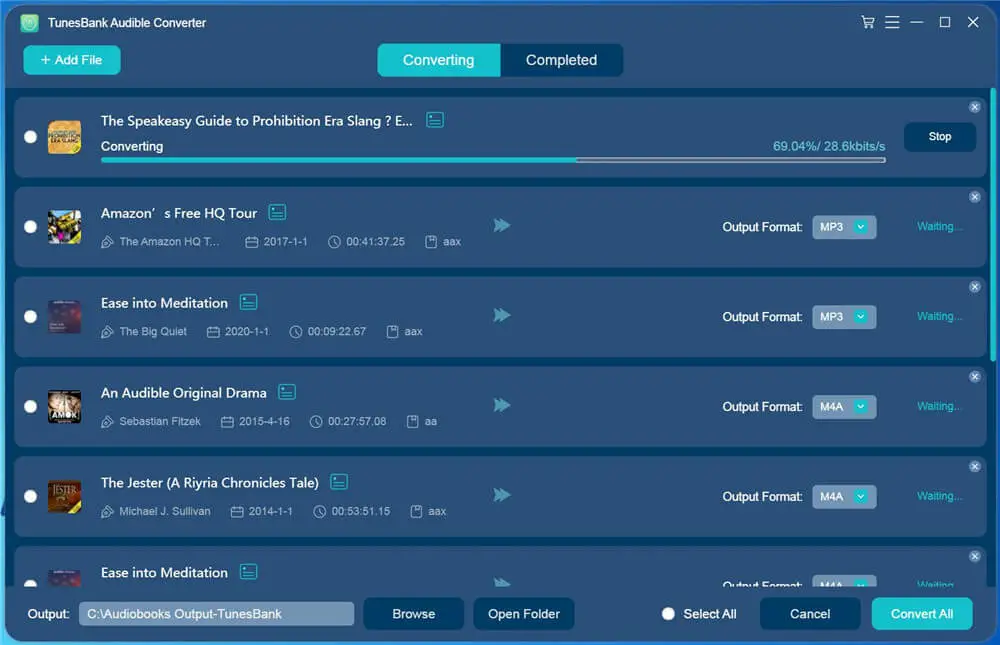Viewport: 1000px width, 645px height.
Task: Click the clock icon beside 00:27:57.08
Action: click(x=316, y=422)
